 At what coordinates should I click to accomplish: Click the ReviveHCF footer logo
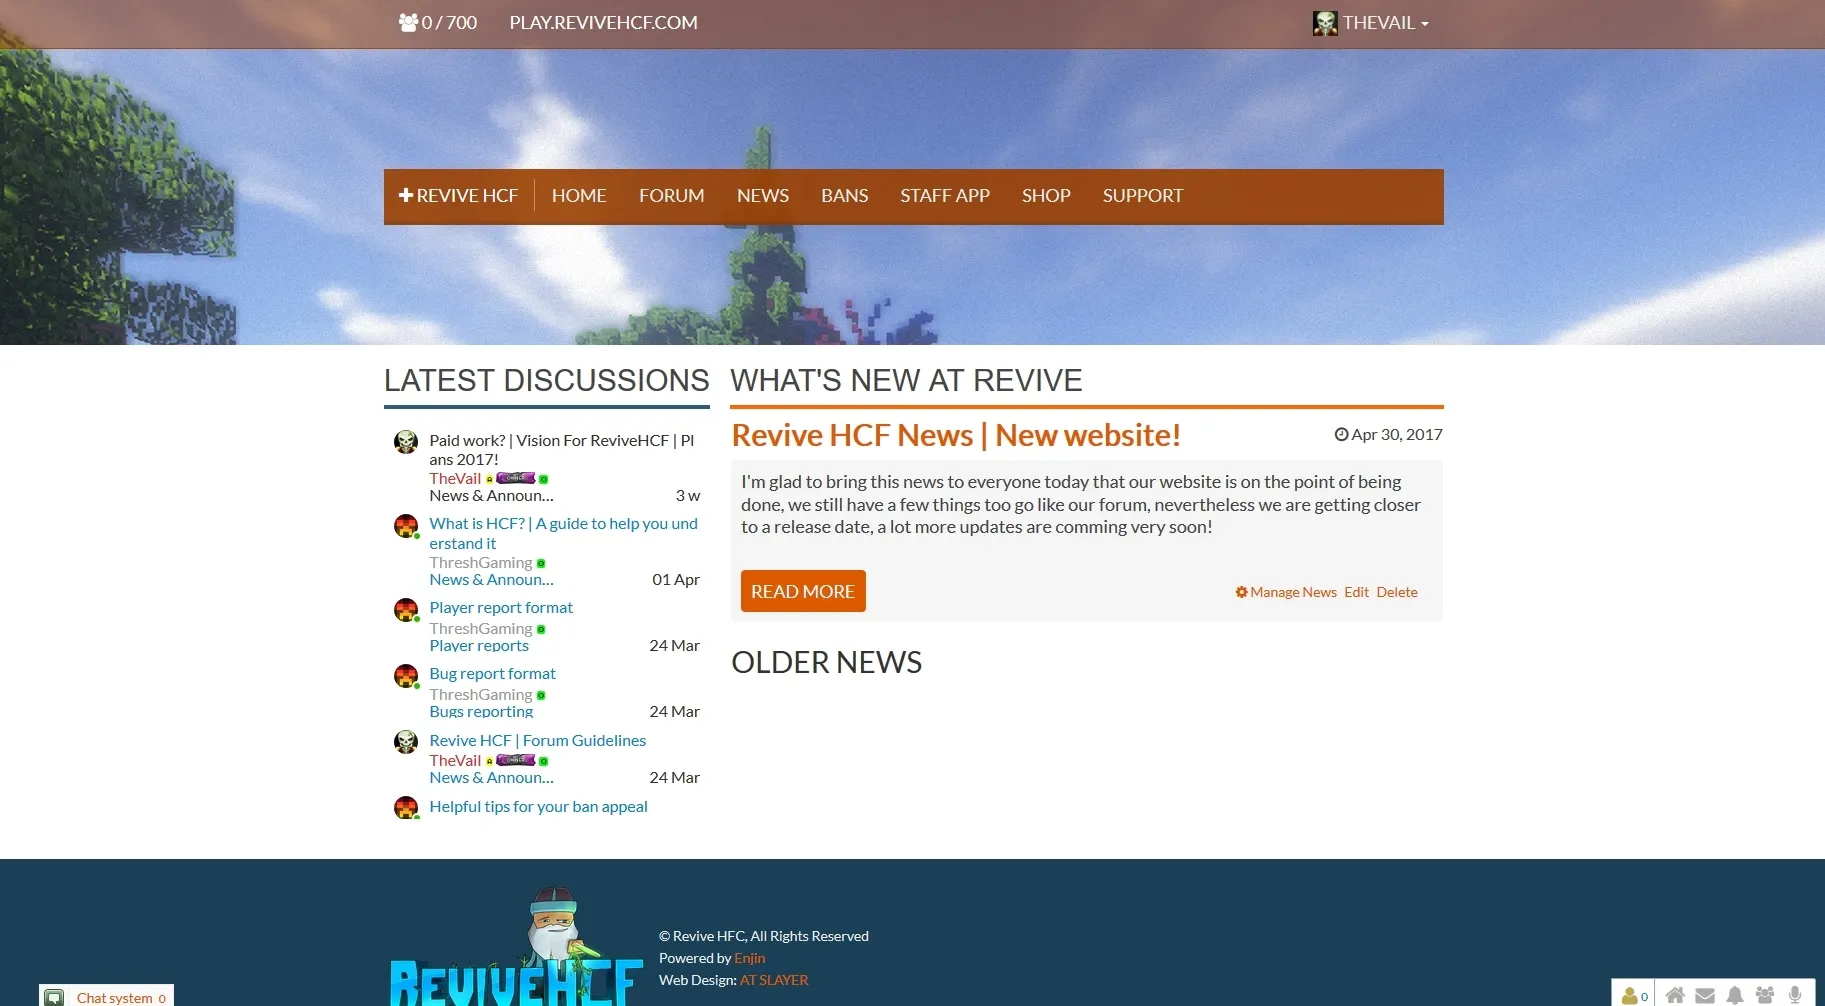point(516,946)
